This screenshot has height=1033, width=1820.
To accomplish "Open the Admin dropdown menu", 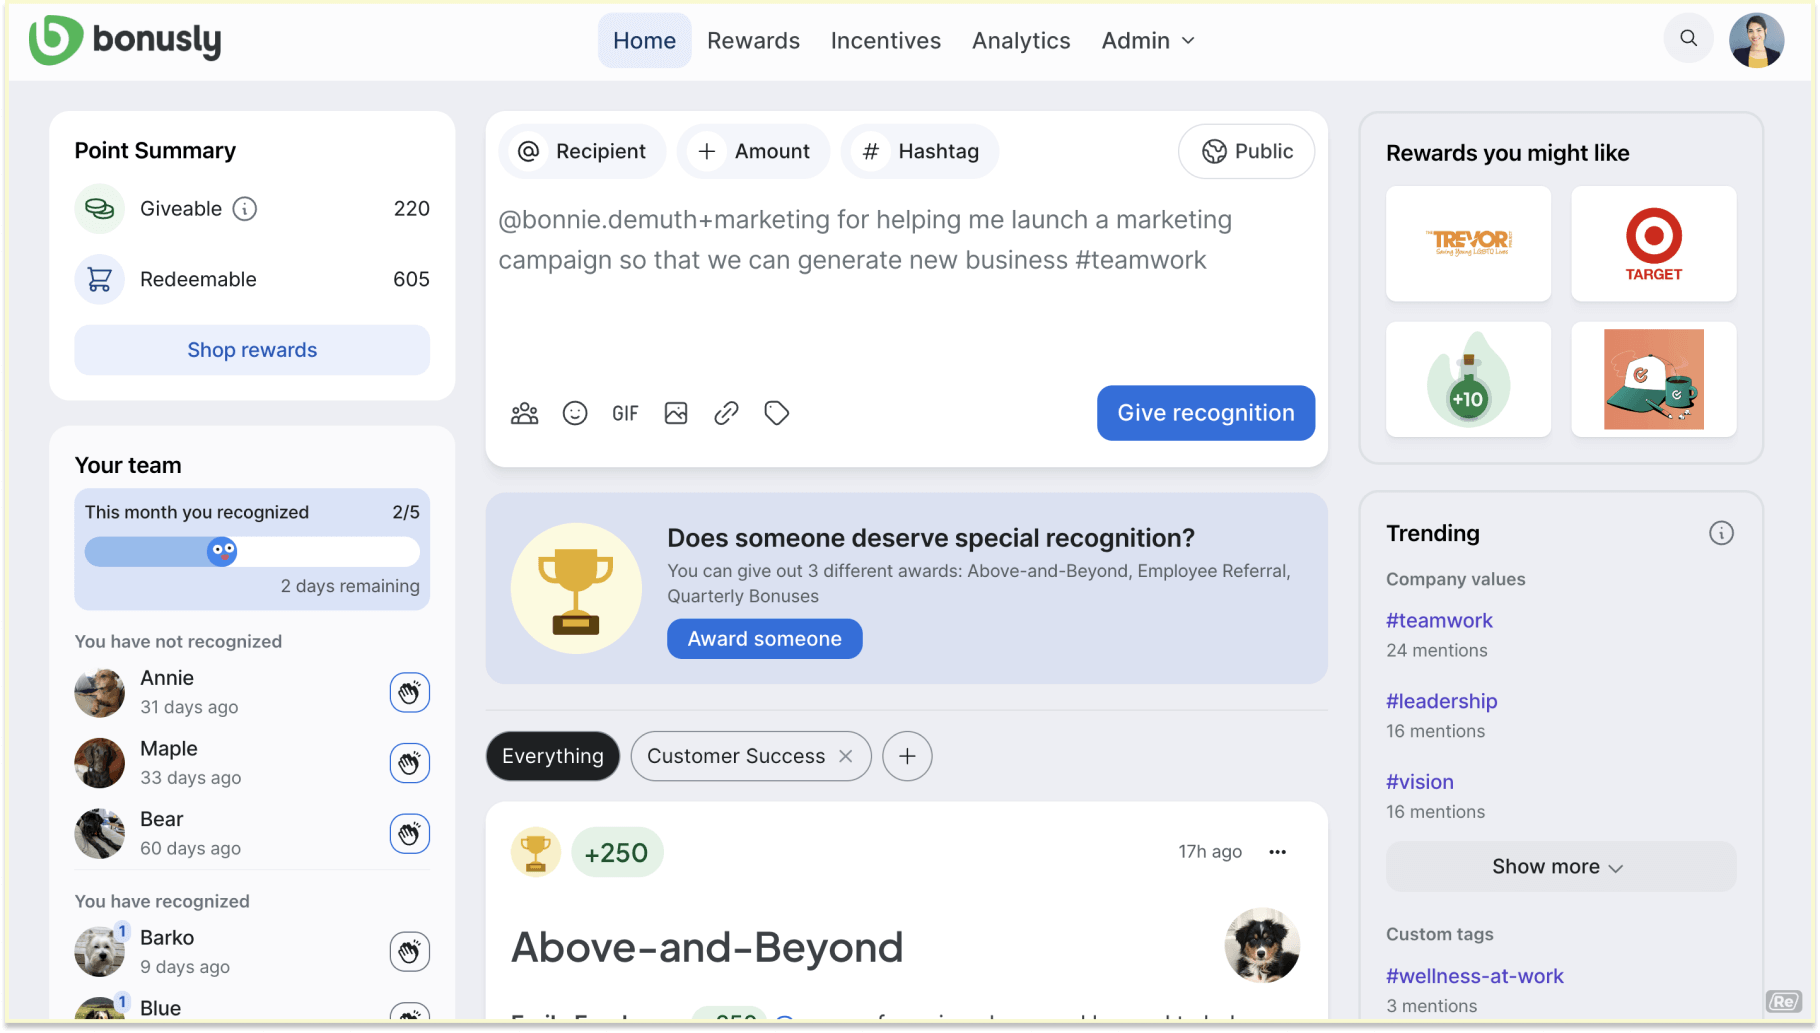I will tap(1147, 40).
